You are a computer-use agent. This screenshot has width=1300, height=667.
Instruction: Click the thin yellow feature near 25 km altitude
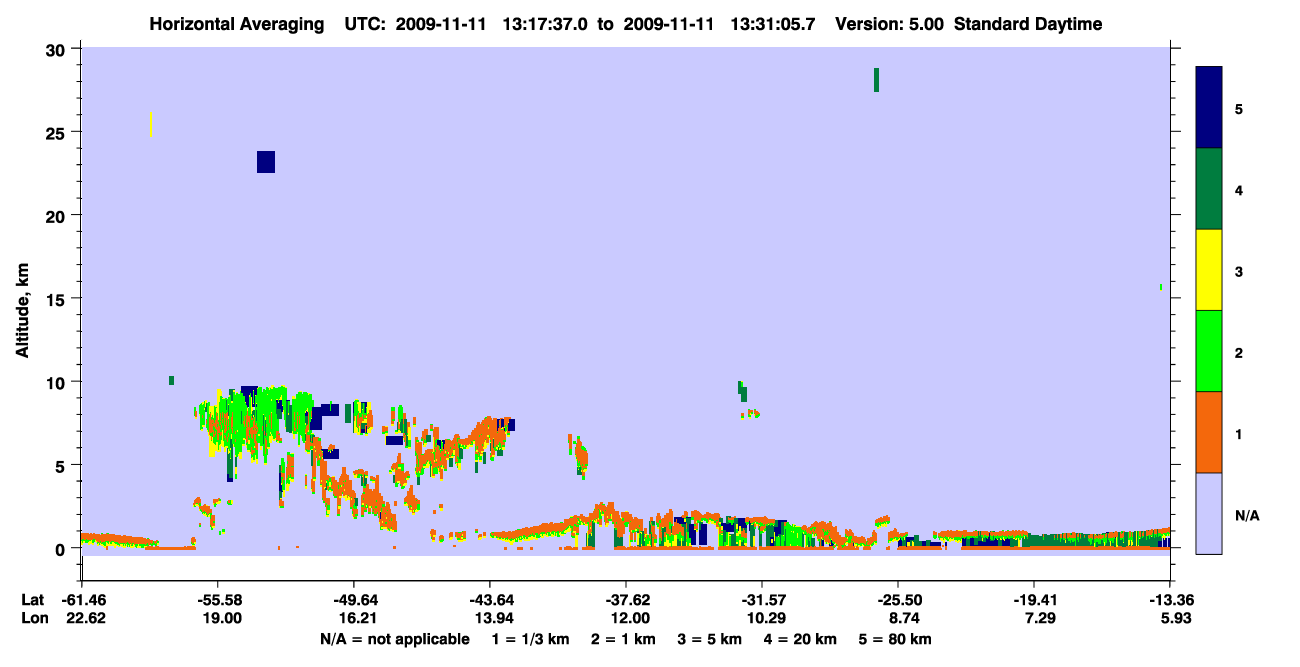[150, 125]
